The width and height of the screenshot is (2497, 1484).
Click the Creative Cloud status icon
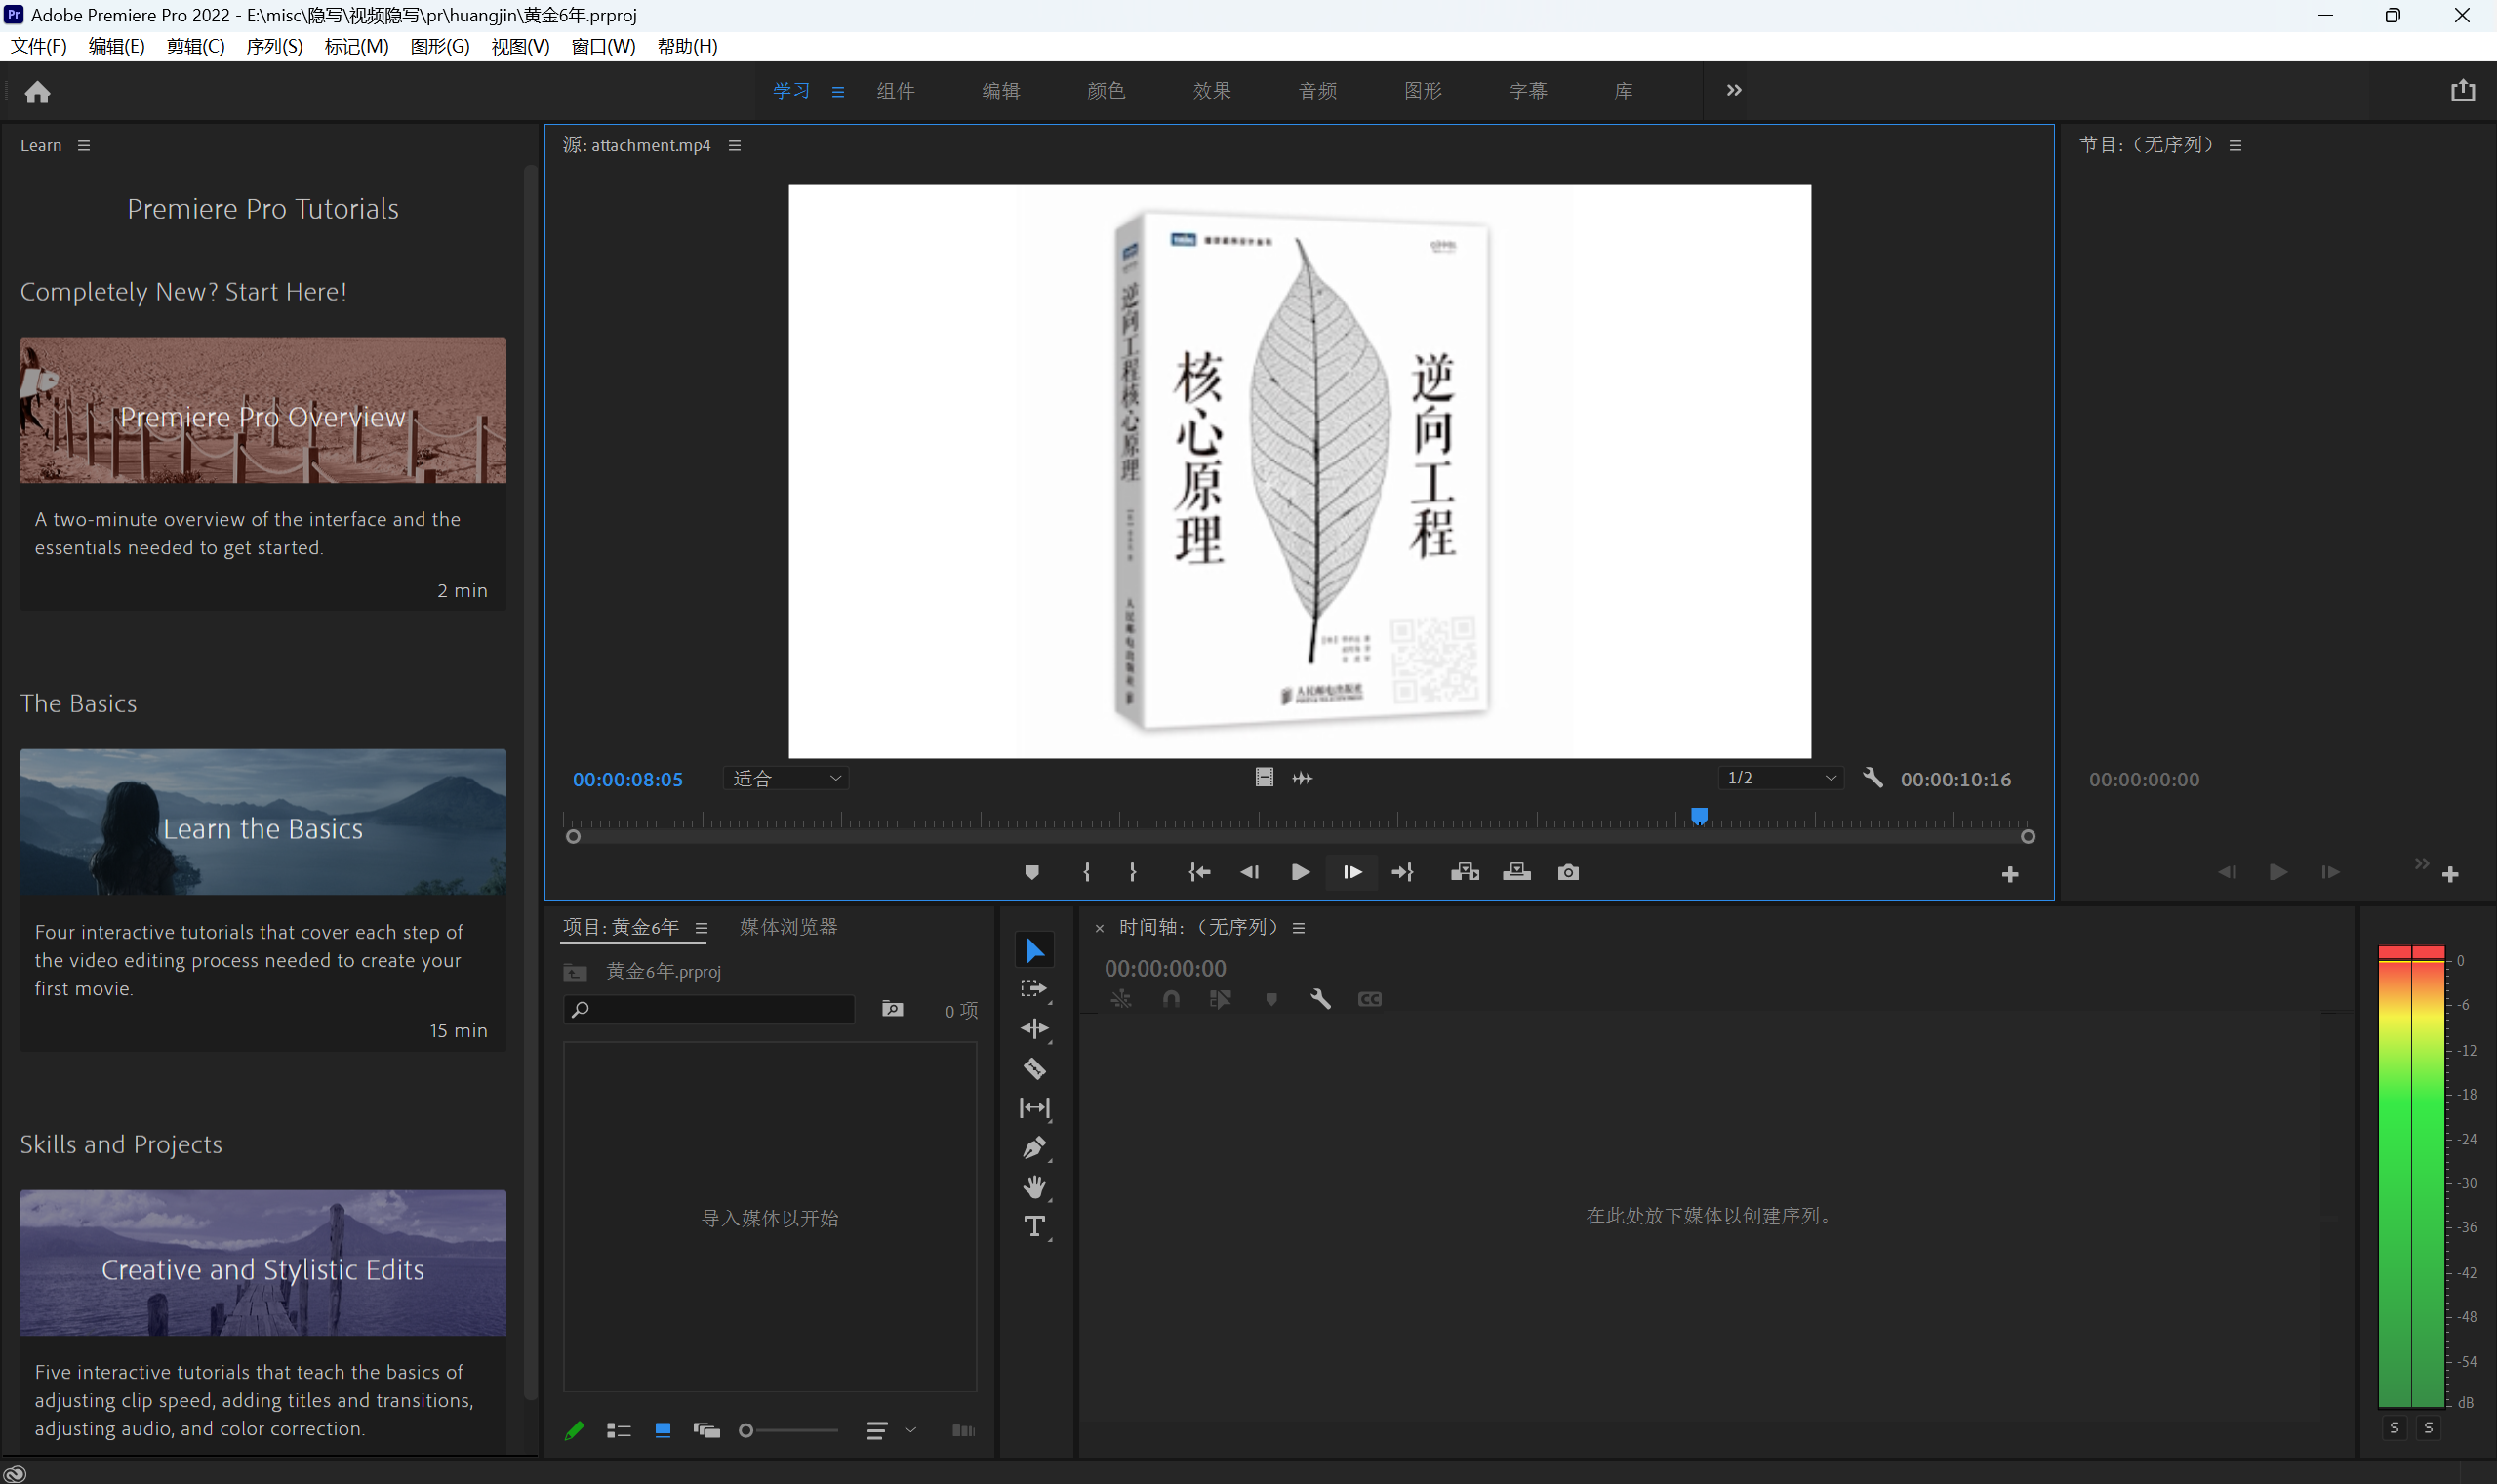[15, 1473]
